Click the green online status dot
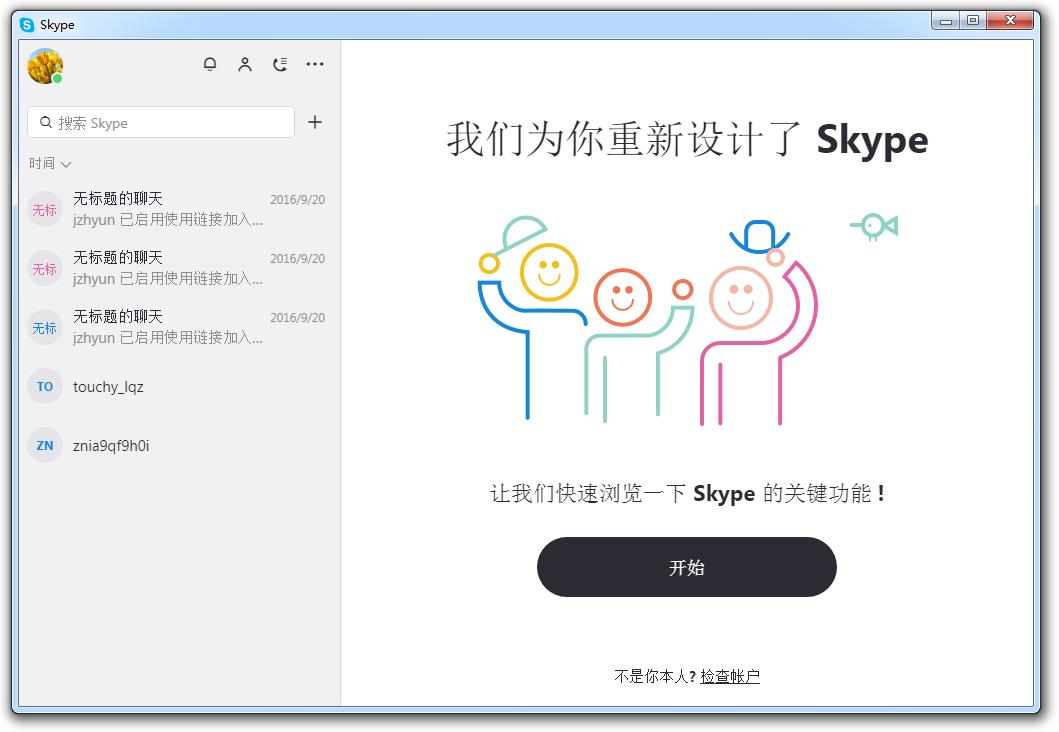Viewport: 1059px width, 732px height. coord(58,78)
